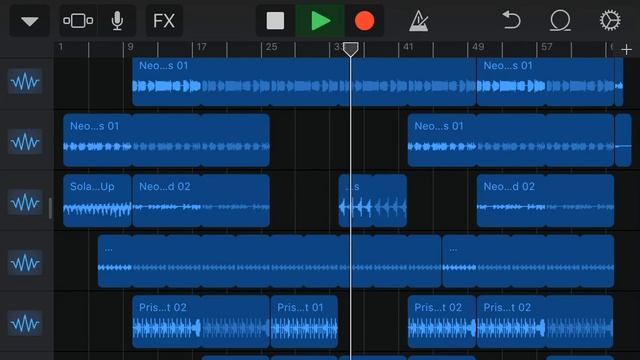This screenshot has width=640, height=360.
Task: Open the navigation dropdown triangle menu
Action: tap(29, 21)
